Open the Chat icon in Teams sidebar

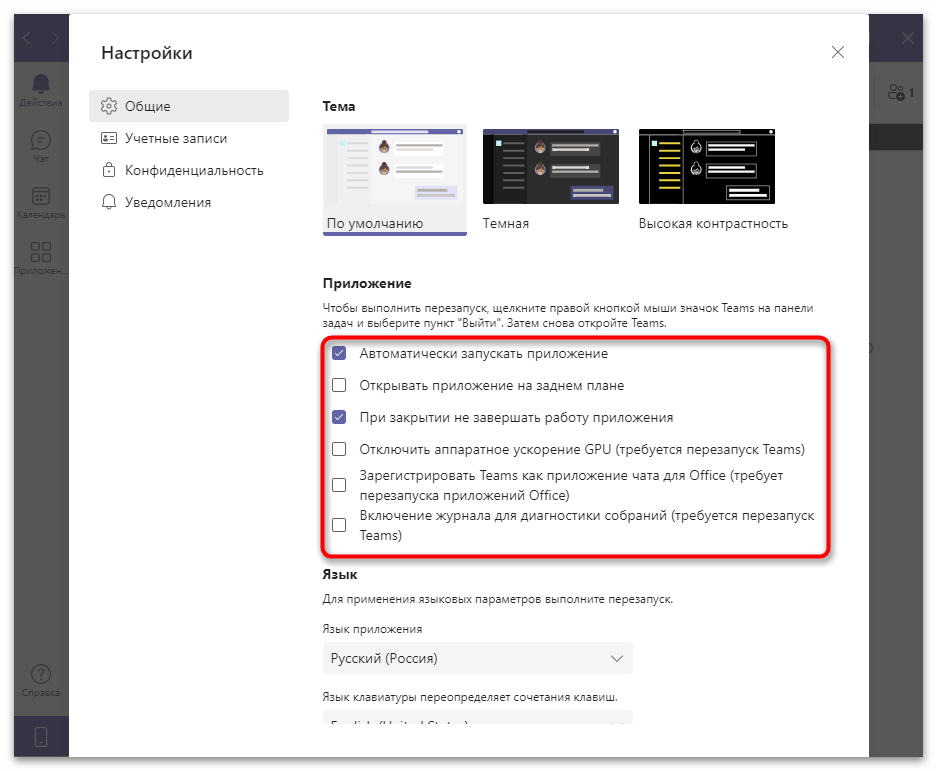tap(41, 140)
